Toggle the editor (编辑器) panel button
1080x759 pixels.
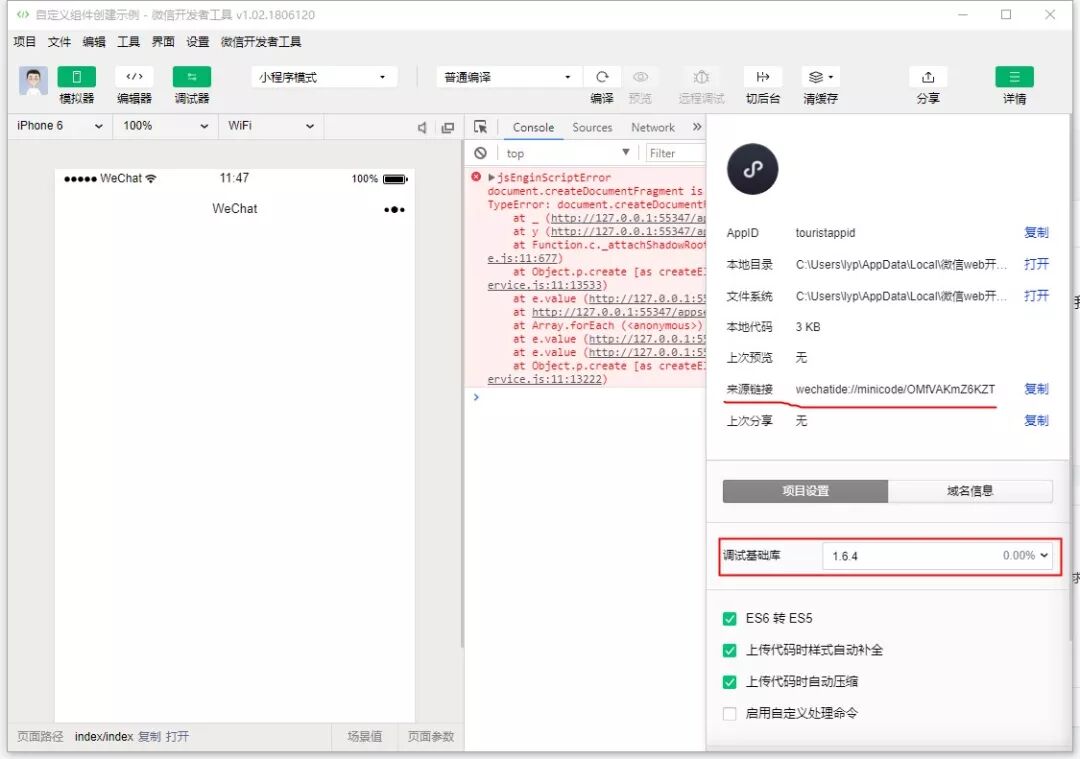pyautogui.click(x=134, y=76)
